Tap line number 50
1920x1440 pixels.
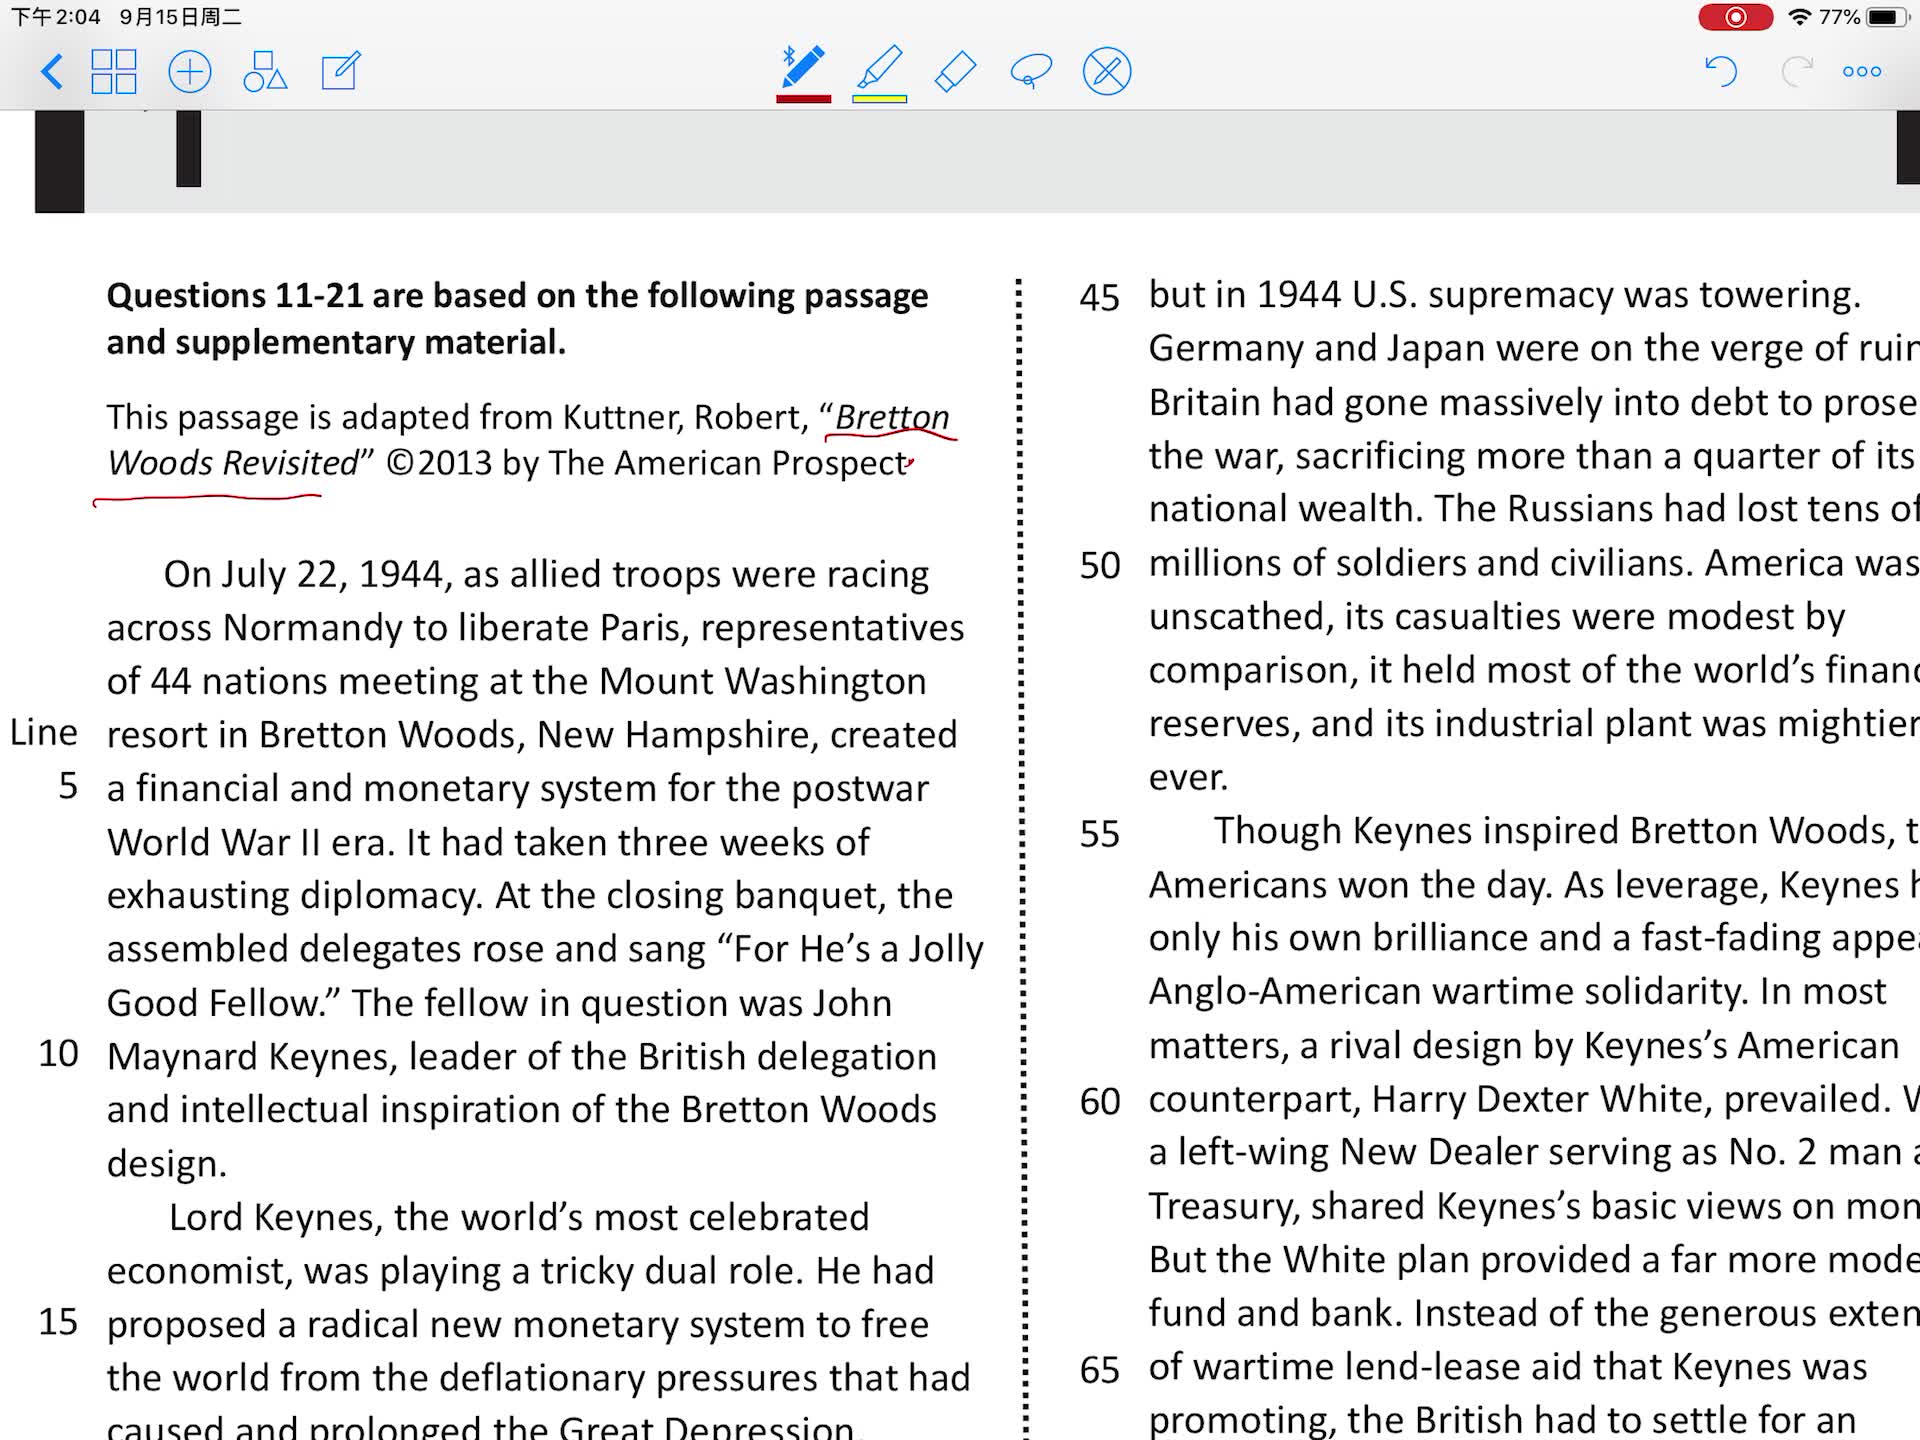tap(1099, 566)
